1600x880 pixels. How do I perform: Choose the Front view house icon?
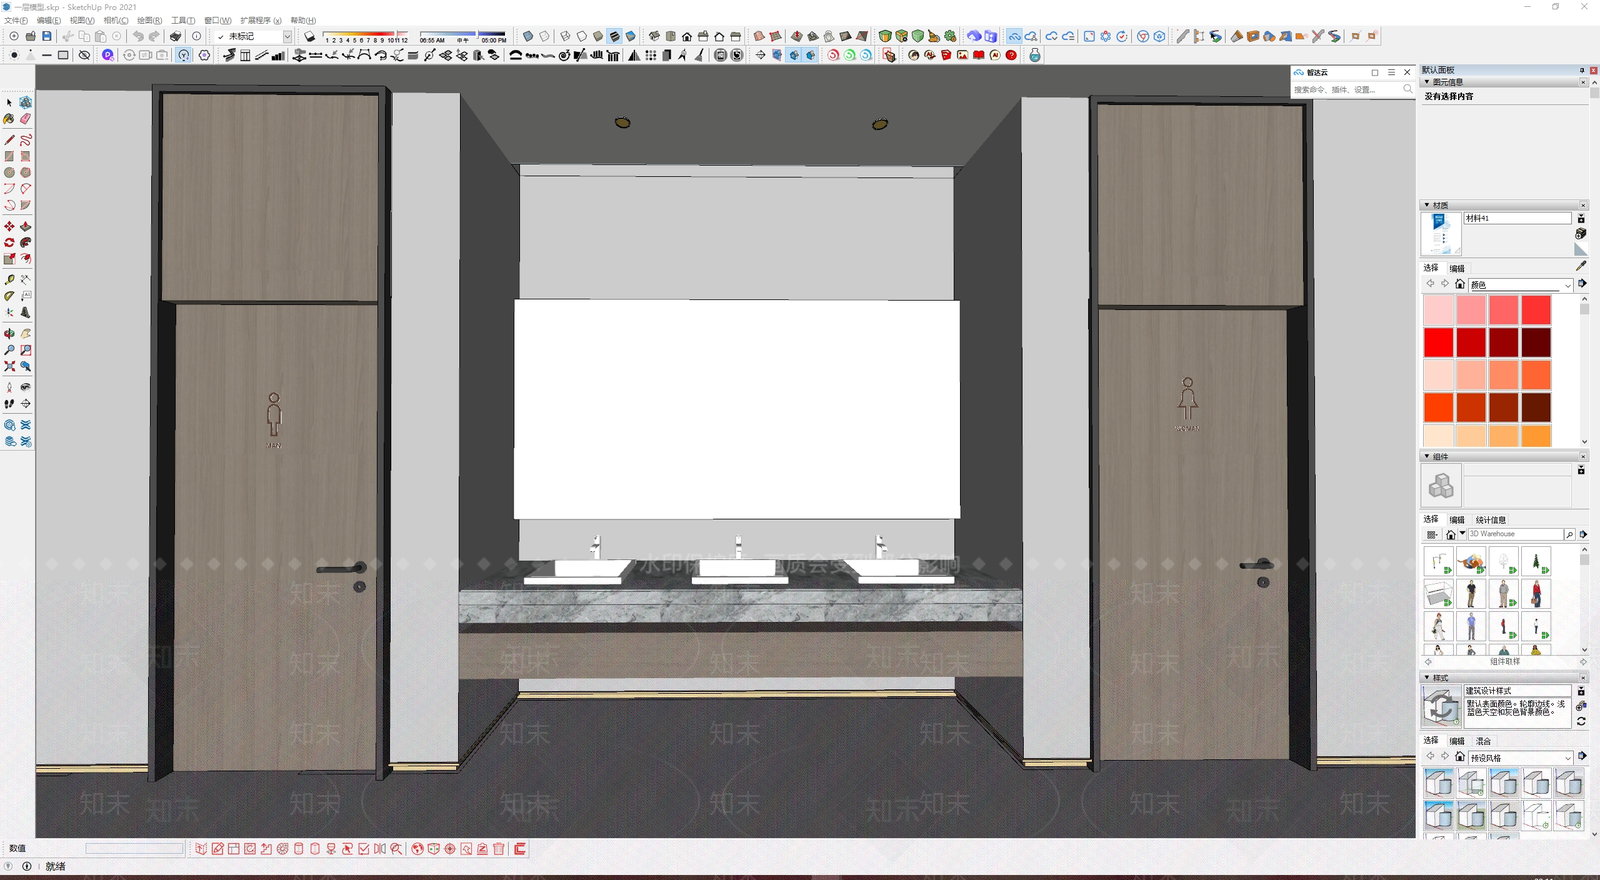[687, 36]
